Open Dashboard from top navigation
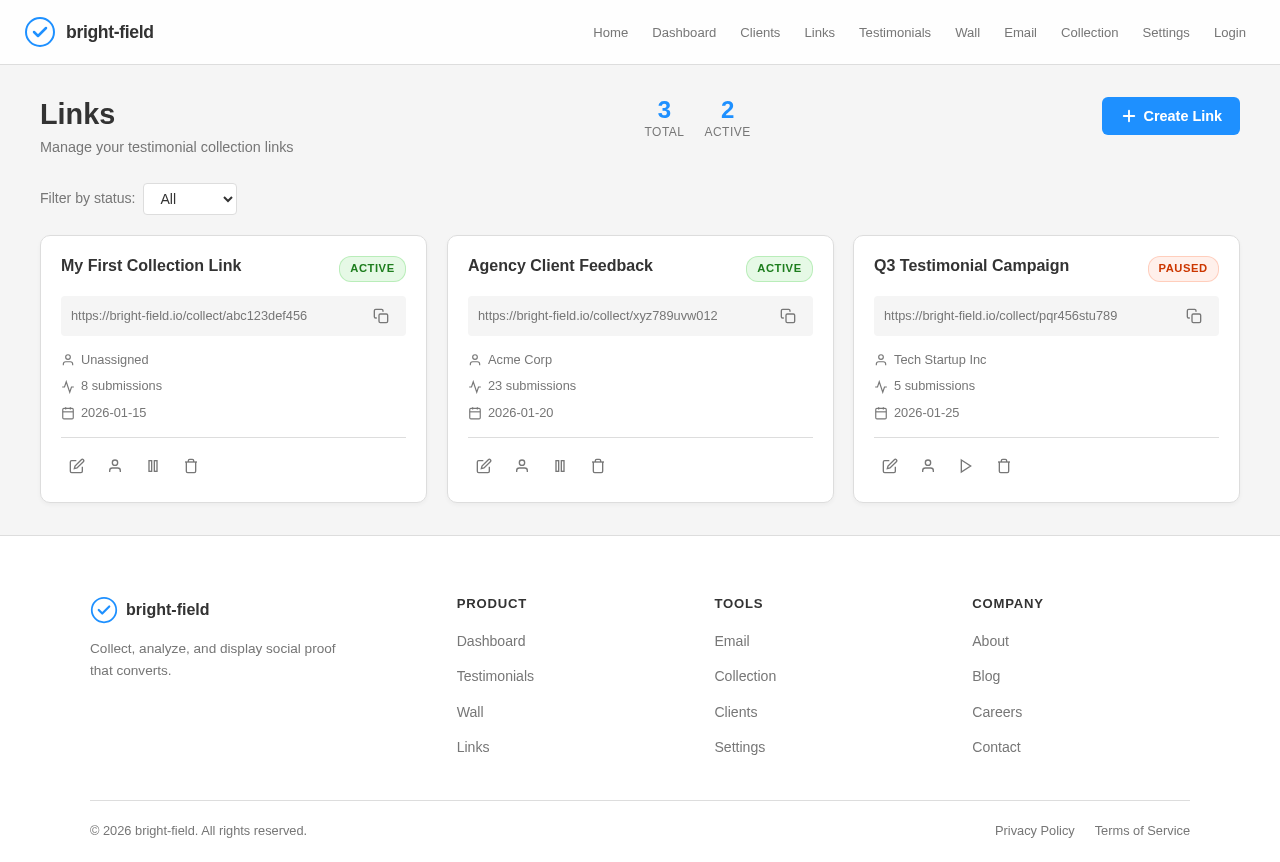 [684, 32]
